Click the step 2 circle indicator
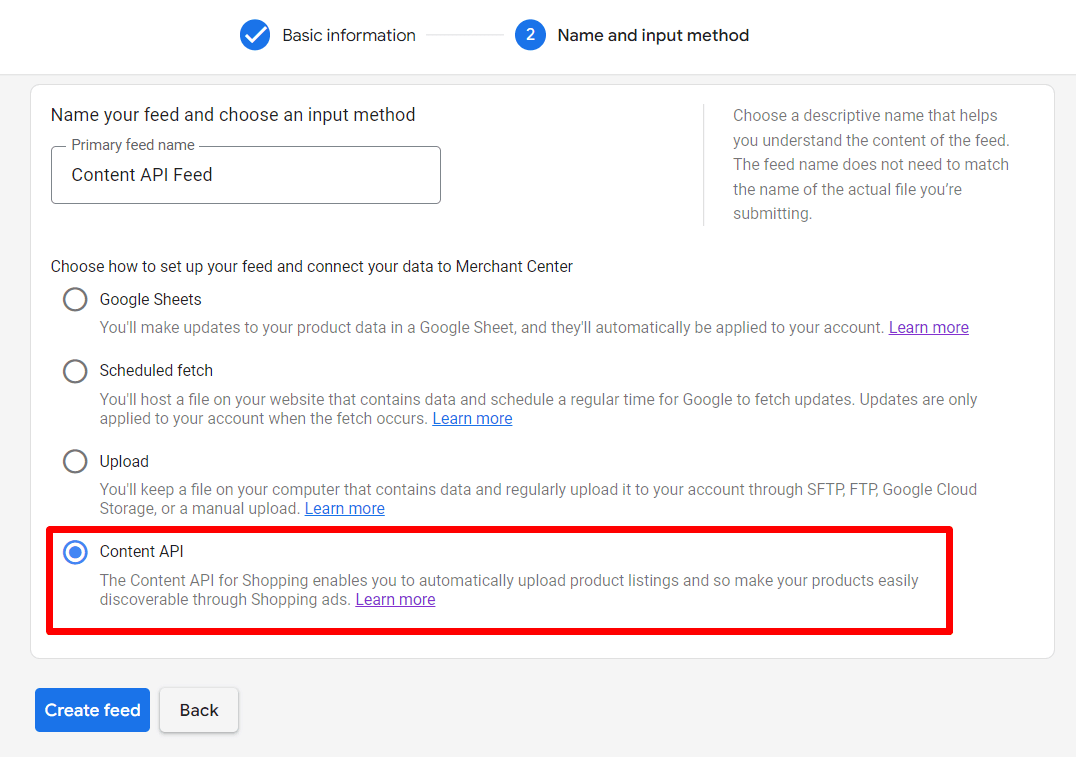 (x=530, y=35)
